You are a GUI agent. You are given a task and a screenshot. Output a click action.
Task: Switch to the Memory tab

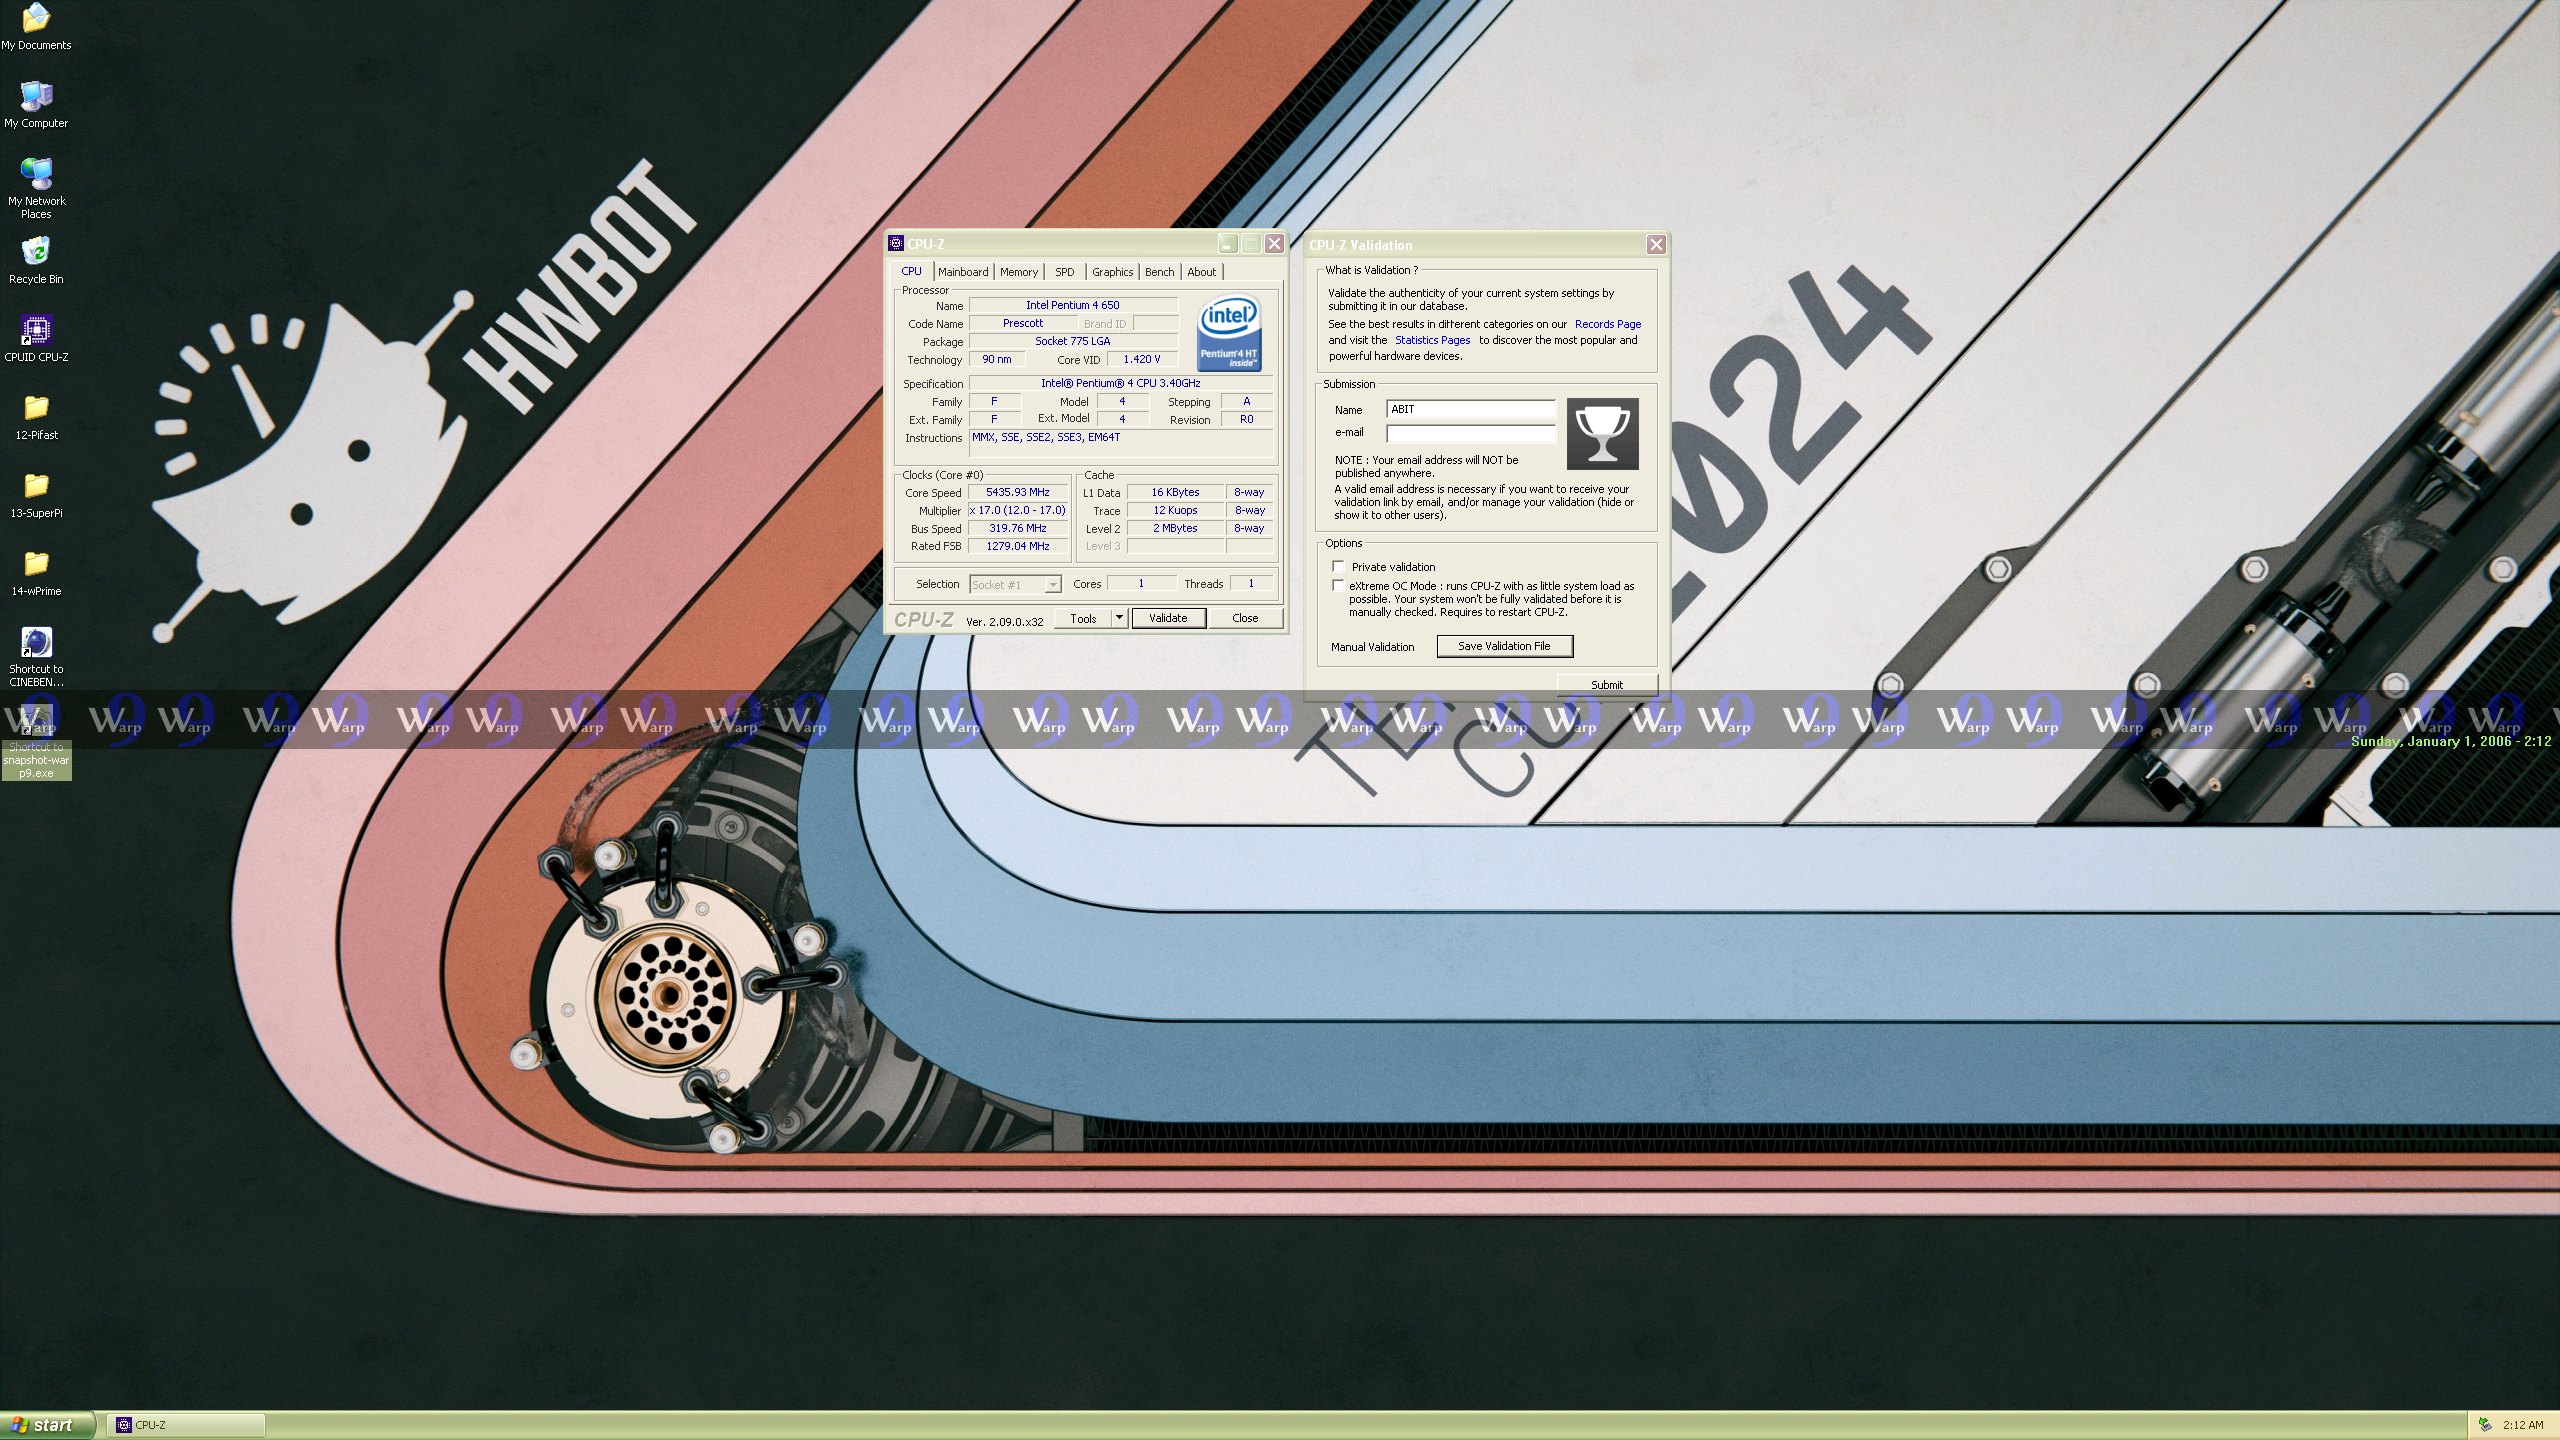1019,272
